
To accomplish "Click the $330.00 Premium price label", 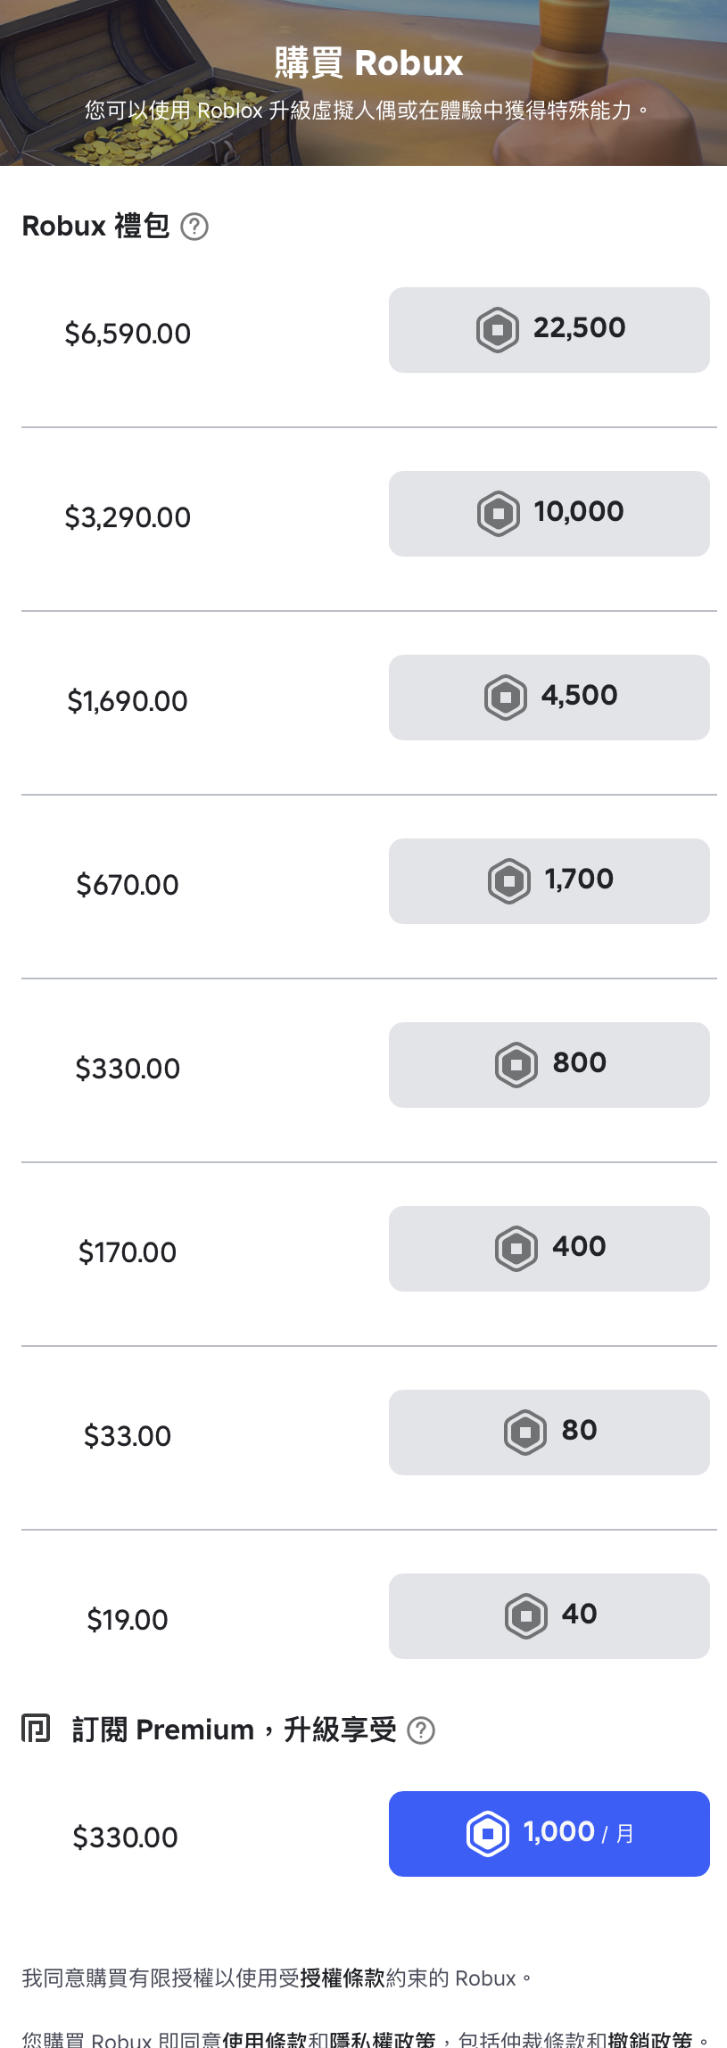I will tap(125, 1837).
